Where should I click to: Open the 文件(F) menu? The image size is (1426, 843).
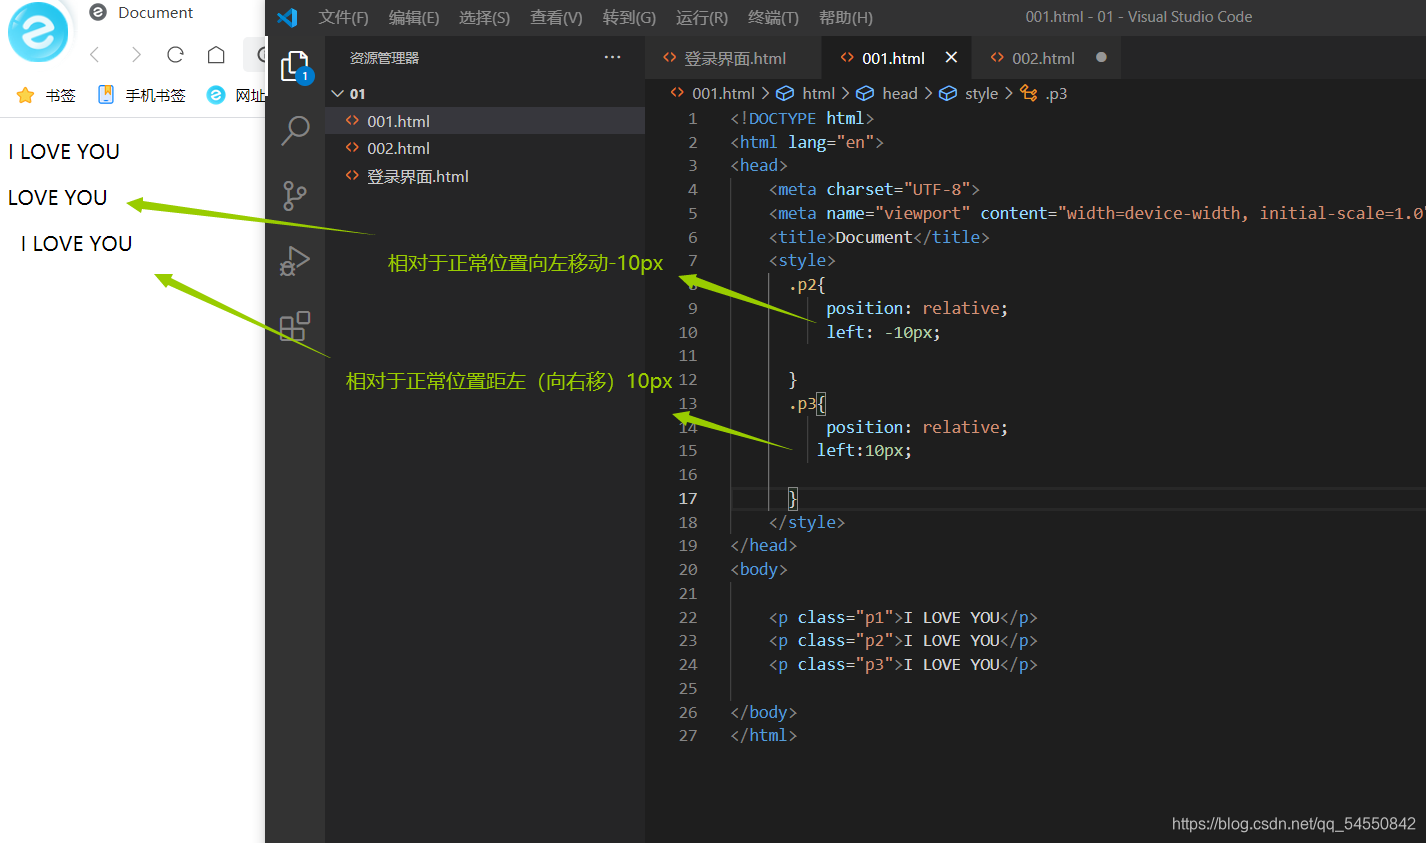343,17
